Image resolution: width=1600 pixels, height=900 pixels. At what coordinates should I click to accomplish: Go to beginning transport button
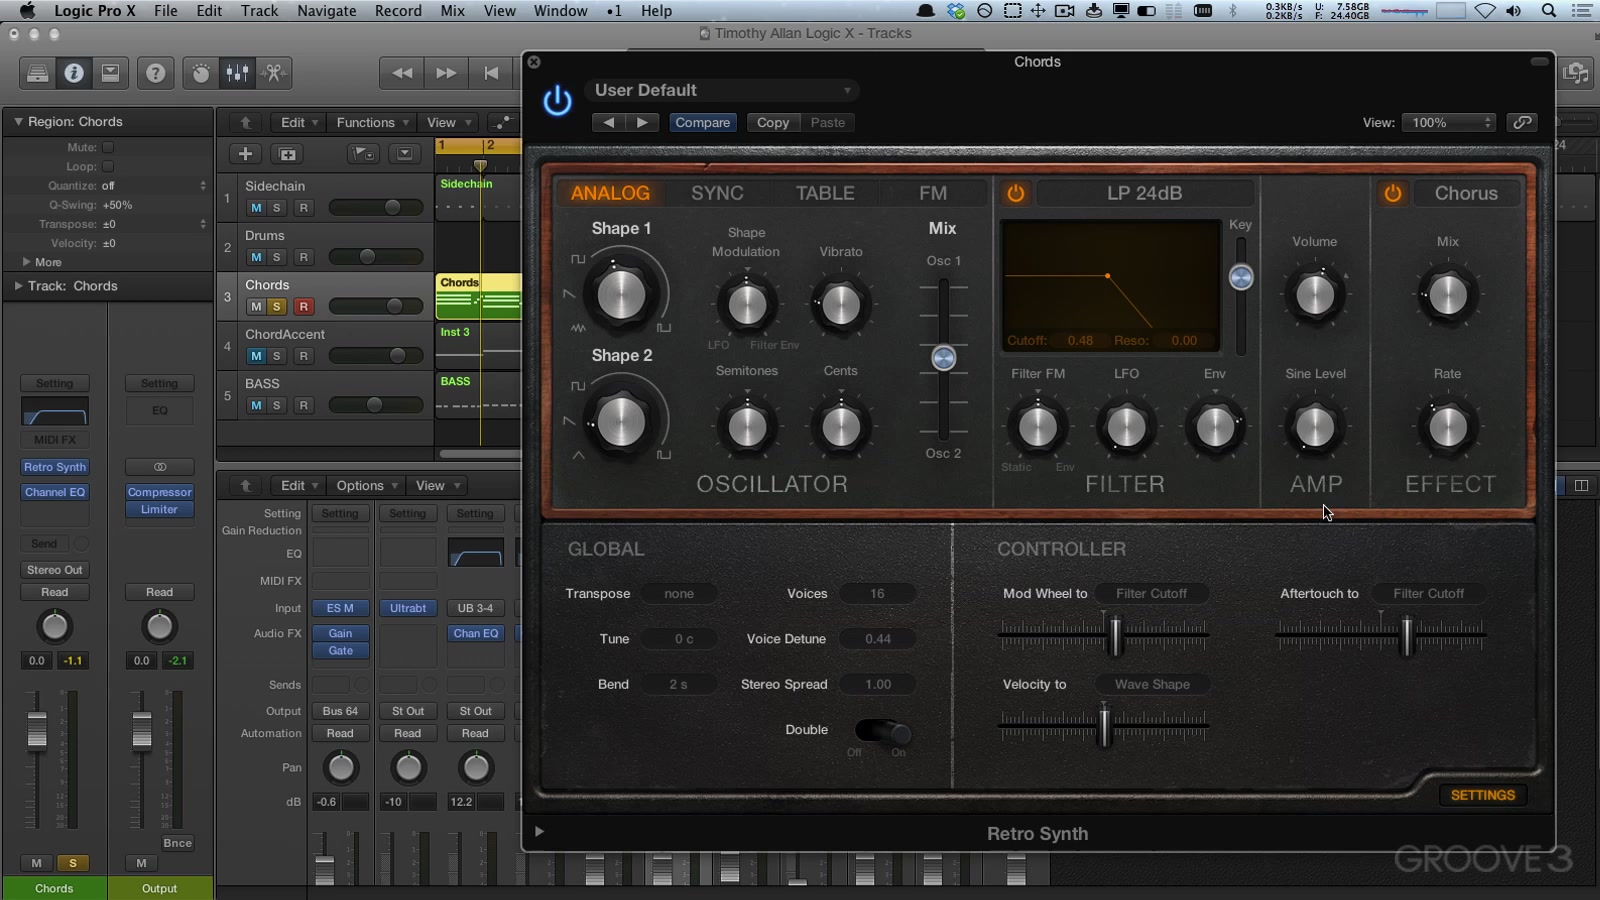click(x=491, y=73)
